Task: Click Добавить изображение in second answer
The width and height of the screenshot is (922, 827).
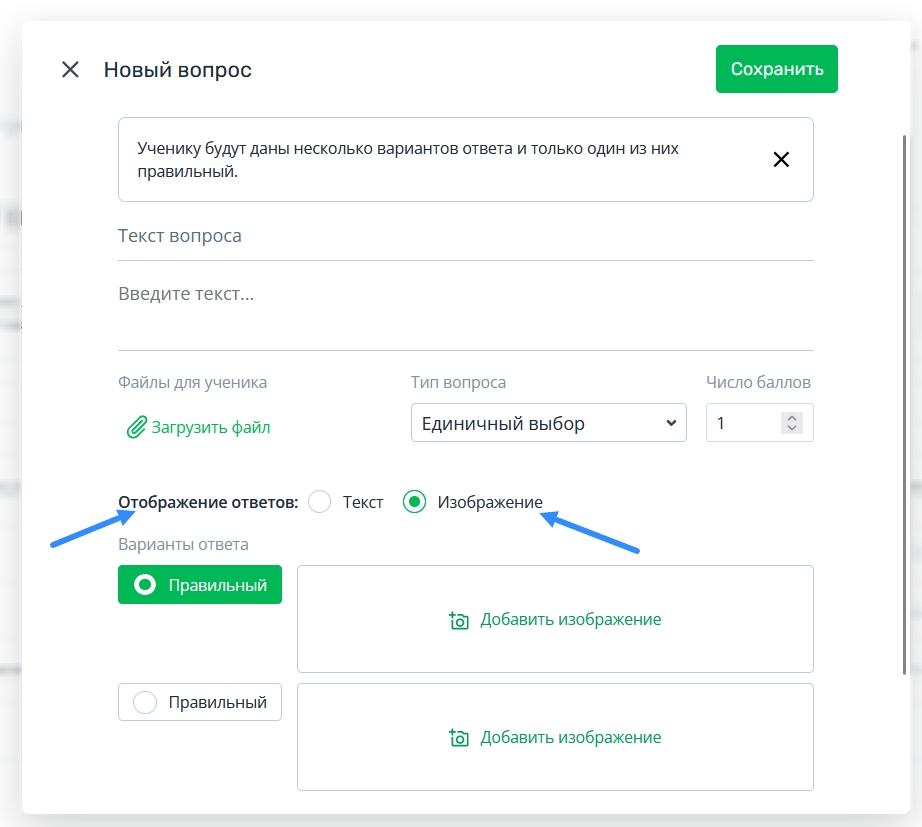Action: 570,737
